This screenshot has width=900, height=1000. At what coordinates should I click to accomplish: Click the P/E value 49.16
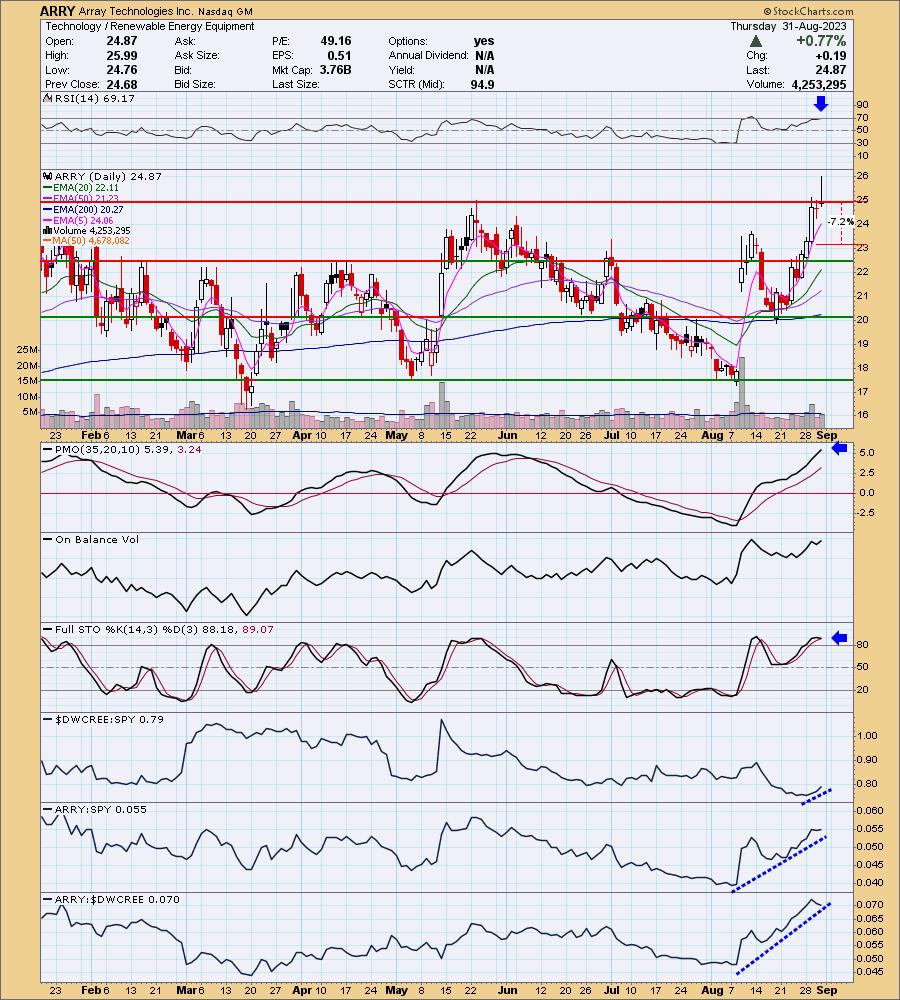pos(336,41)
